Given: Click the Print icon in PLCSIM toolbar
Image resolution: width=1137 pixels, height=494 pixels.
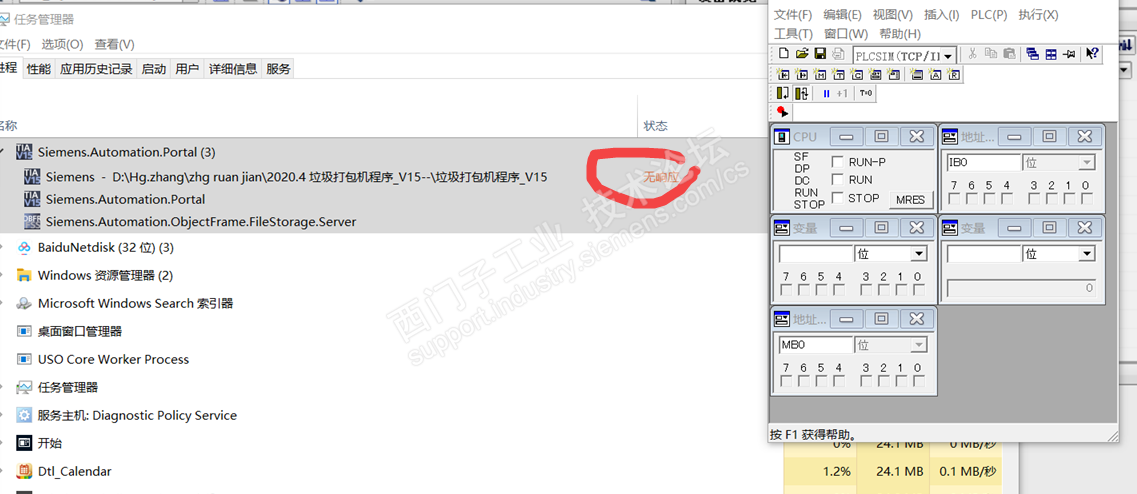Looking at the screenshot, I should (x=838, y=54).
